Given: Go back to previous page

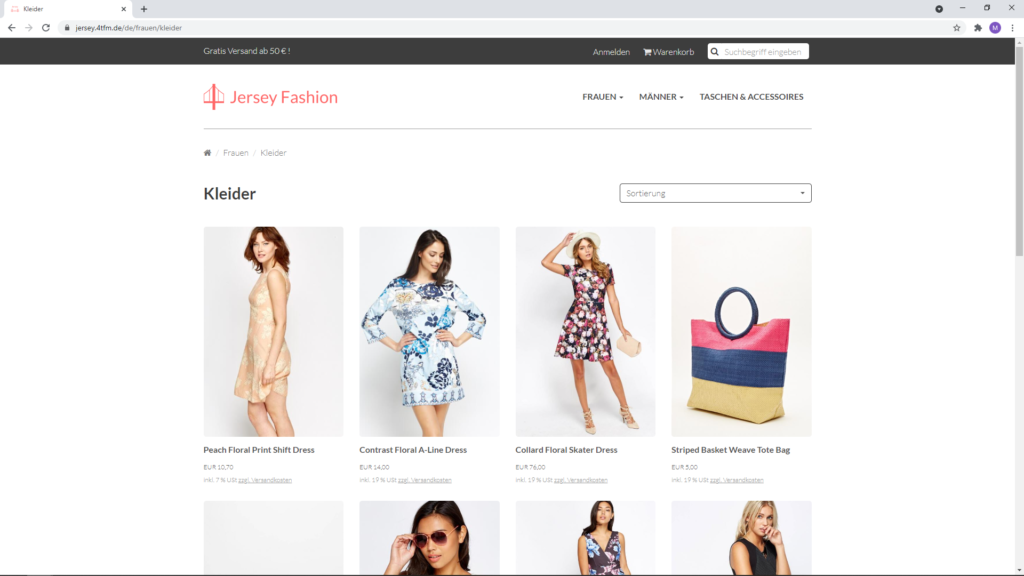Looking at the screenshot, I should coord(12,28).
